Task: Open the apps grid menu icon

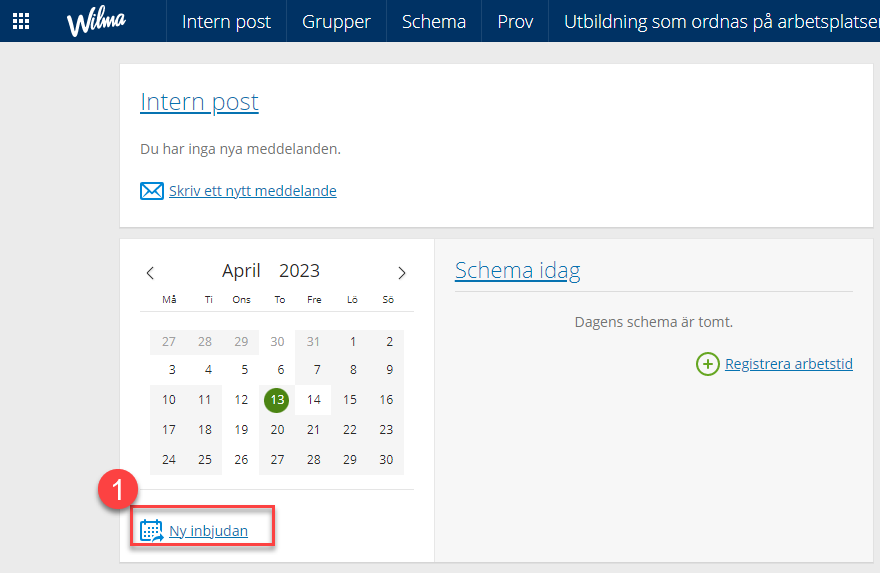Action: [21, 21]
